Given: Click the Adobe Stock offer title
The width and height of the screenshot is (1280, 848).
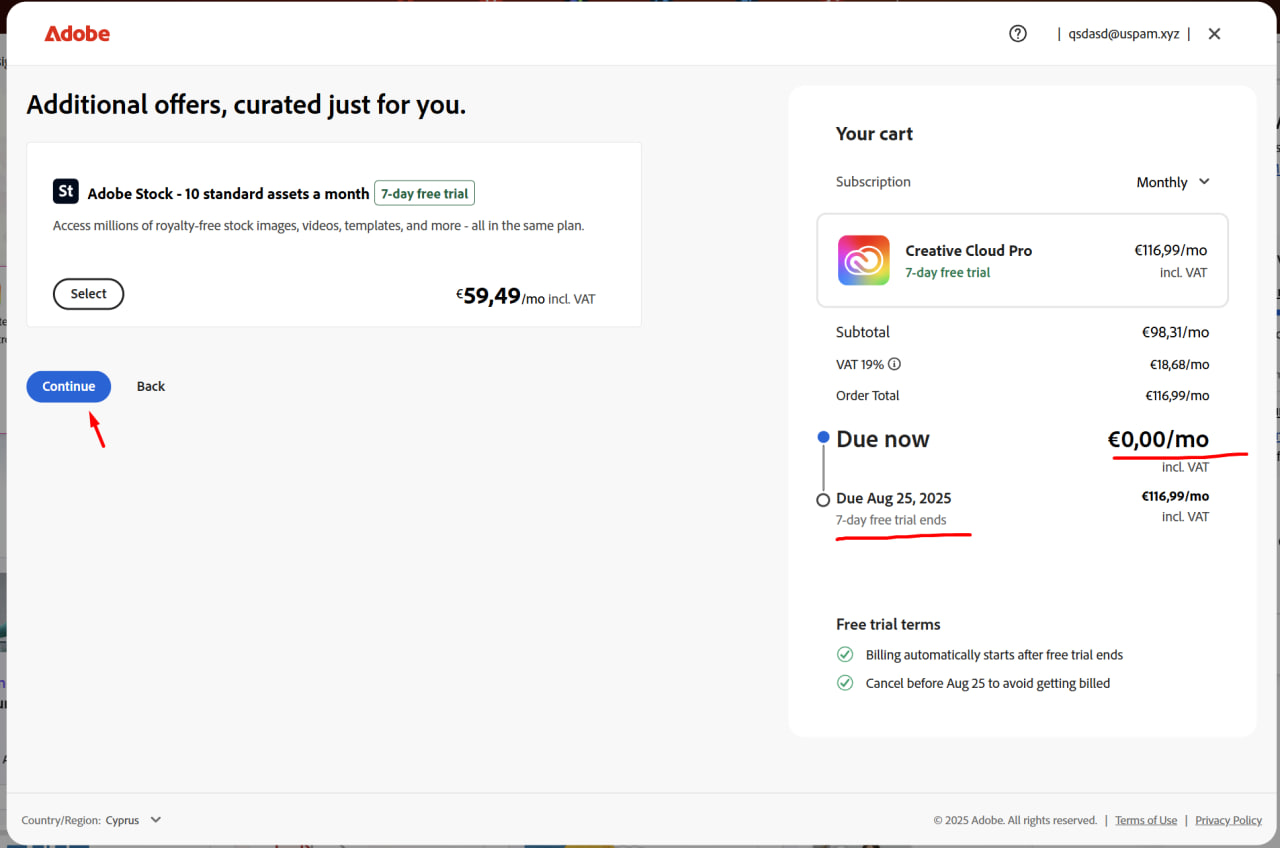Looking at the screenshot, I should pos(228,194).
